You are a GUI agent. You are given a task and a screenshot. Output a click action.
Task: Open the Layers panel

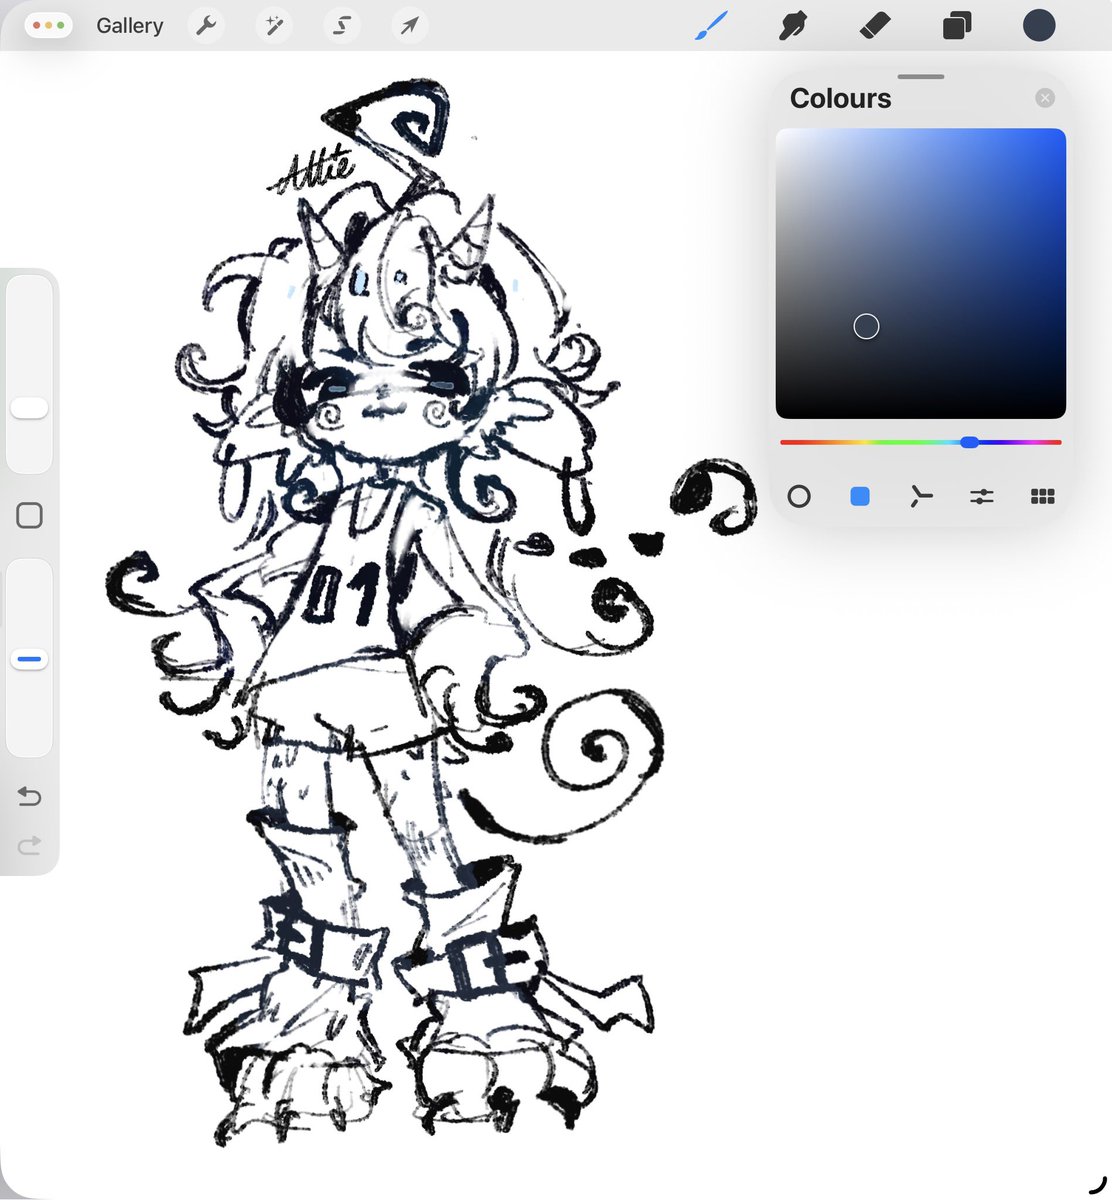(x=957, y=25)
